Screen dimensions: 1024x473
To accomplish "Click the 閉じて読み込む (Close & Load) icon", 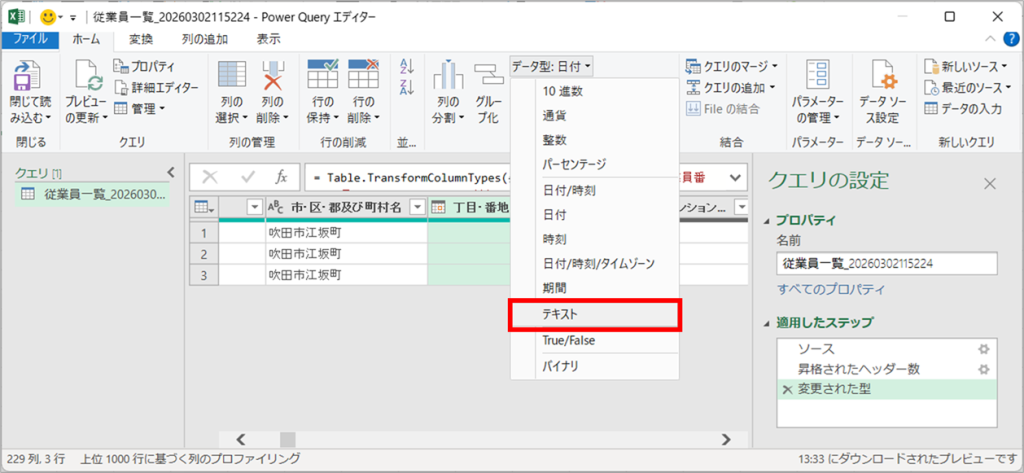I will tap(26, 78).
